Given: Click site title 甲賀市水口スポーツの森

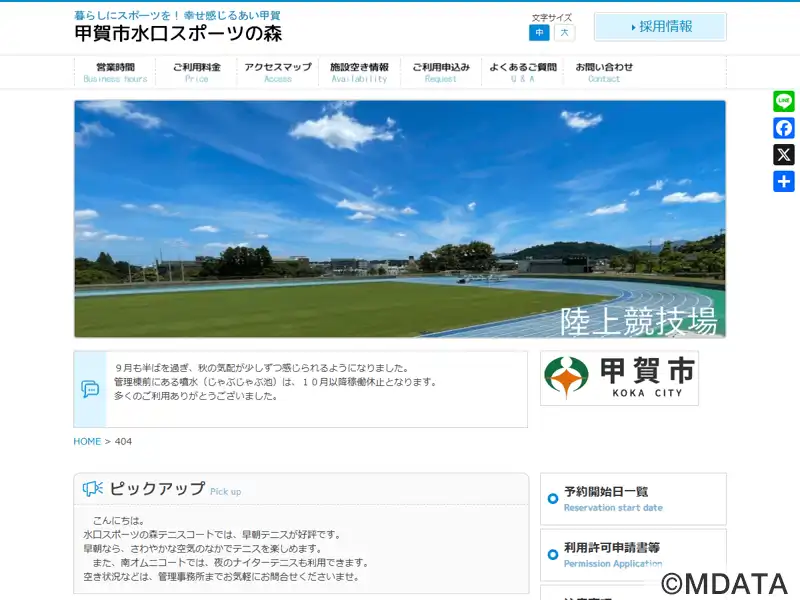Looking at the screenshot, I should click(x=178, y=34).
